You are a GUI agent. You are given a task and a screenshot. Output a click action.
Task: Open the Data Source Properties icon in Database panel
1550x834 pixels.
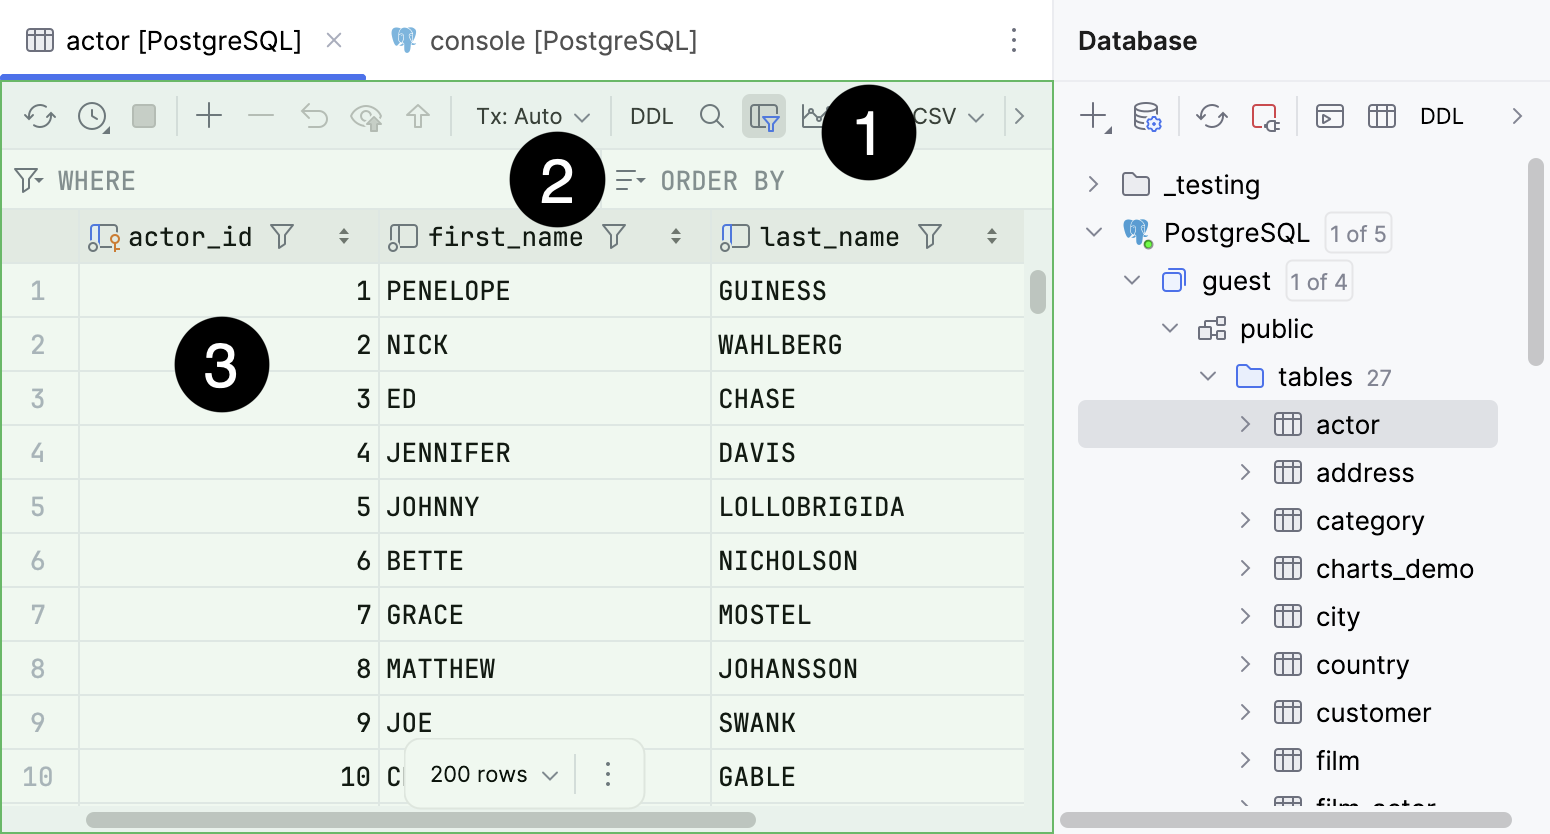1148,116
